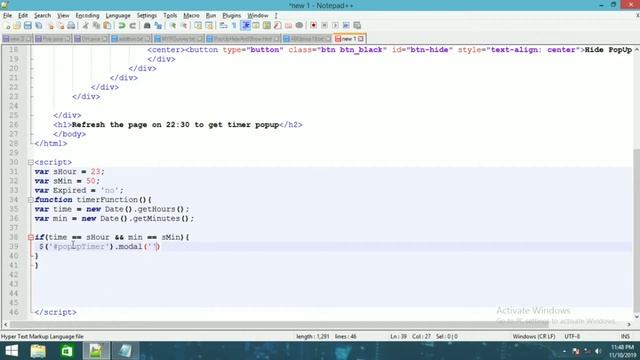Open the Settings menu

pos(147,16)
